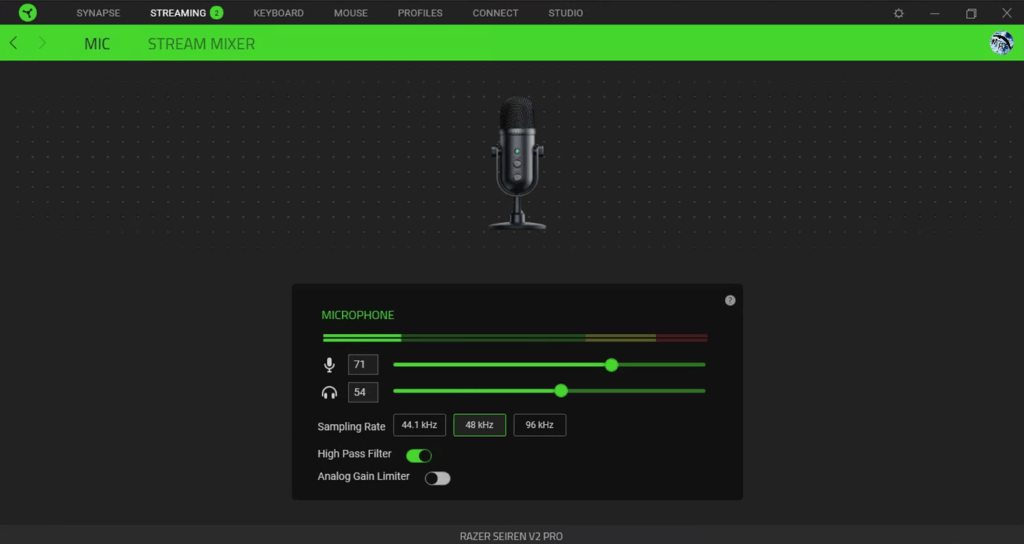Viewport: 1024px width, 544px height.
Task: Open the Stream Mixer tab
Action: click(x=201, y=44)
